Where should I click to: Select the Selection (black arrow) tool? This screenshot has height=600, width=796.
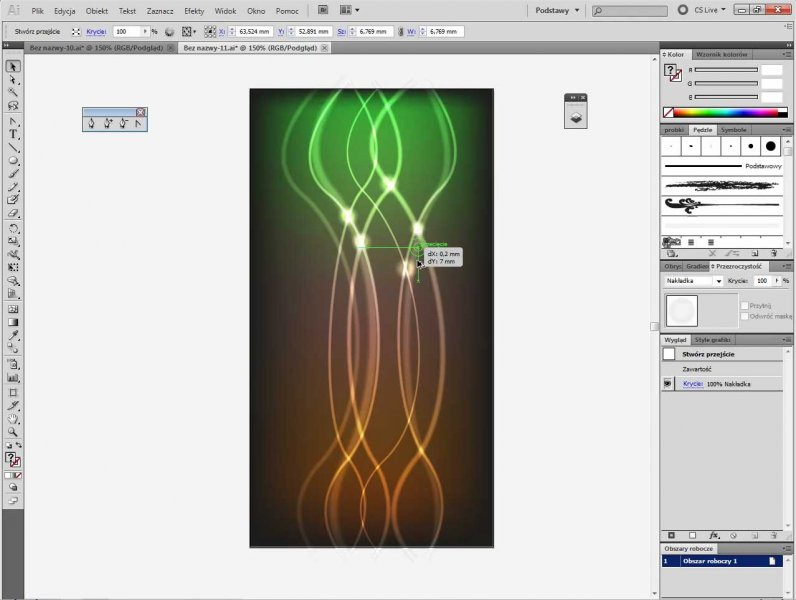pyautogui.click(x=14, y=66)
